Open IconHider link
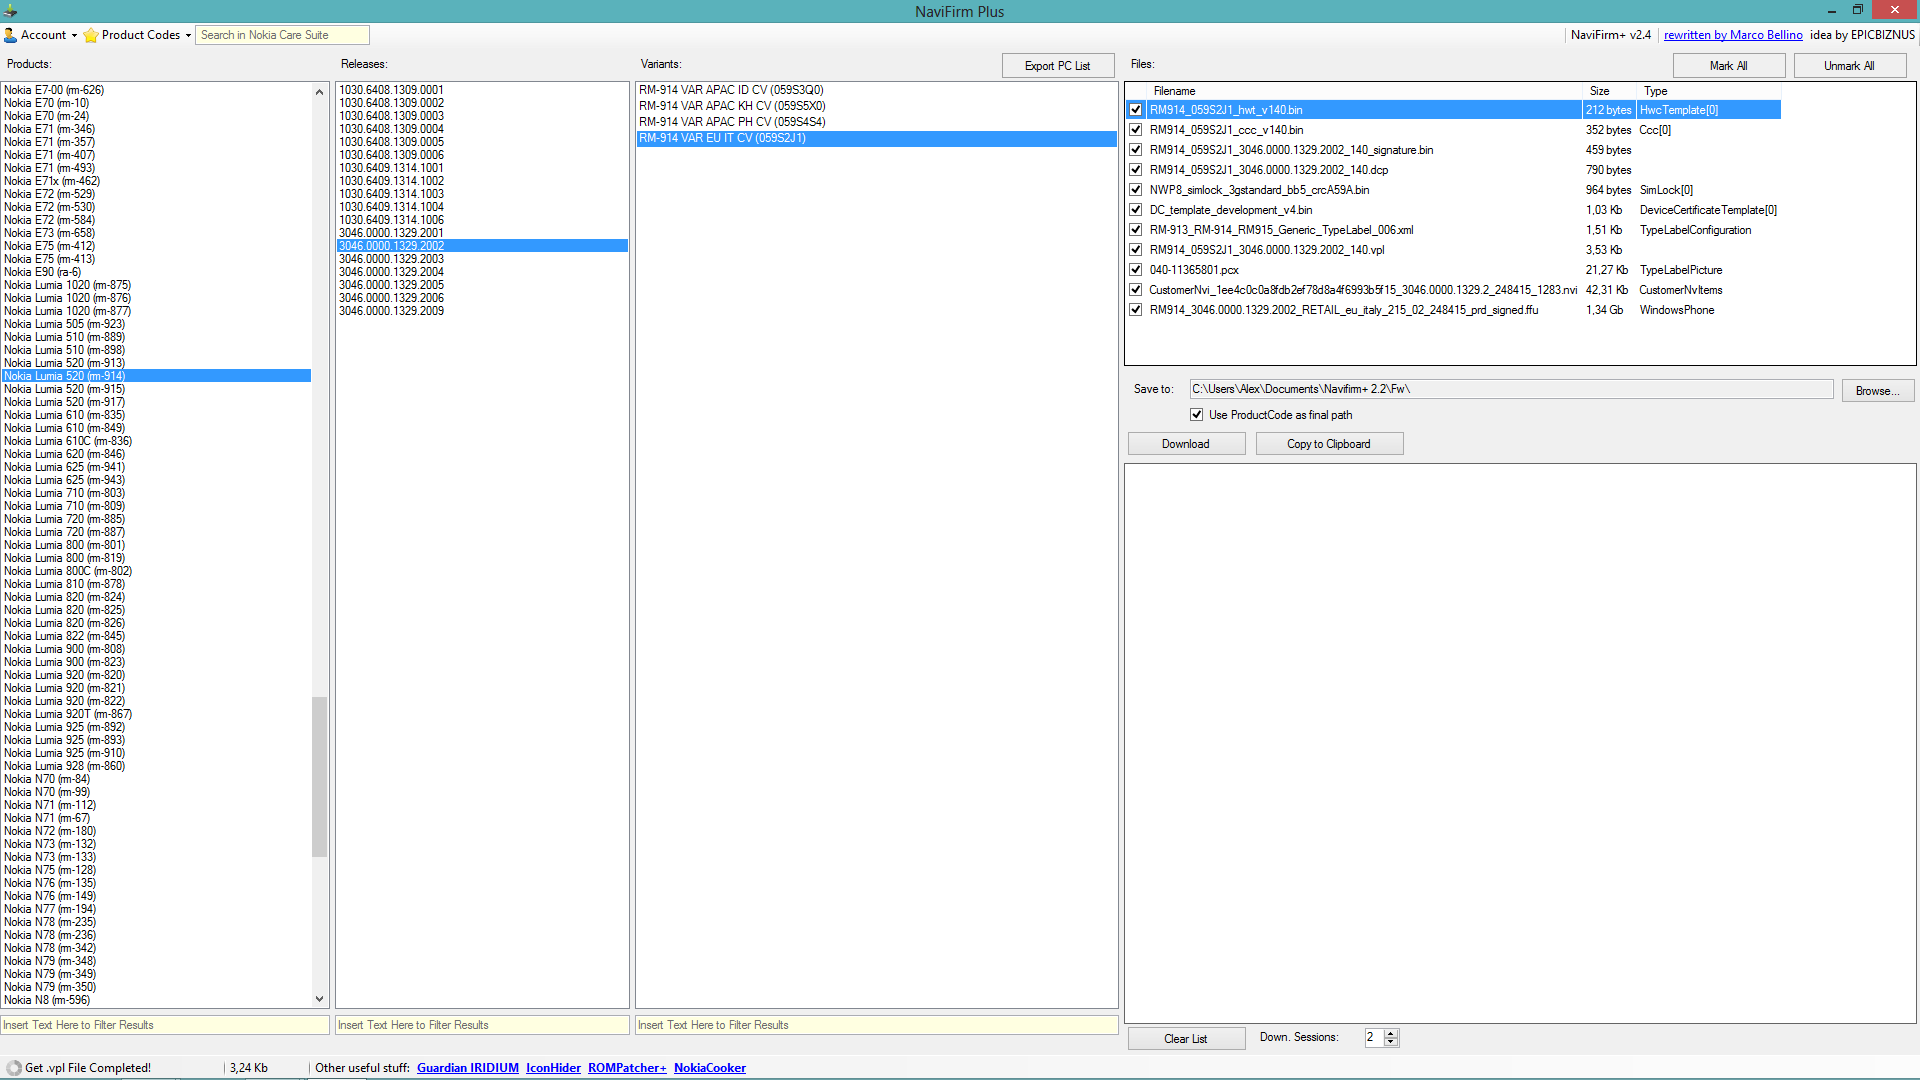 click(x=553, y=1068)
